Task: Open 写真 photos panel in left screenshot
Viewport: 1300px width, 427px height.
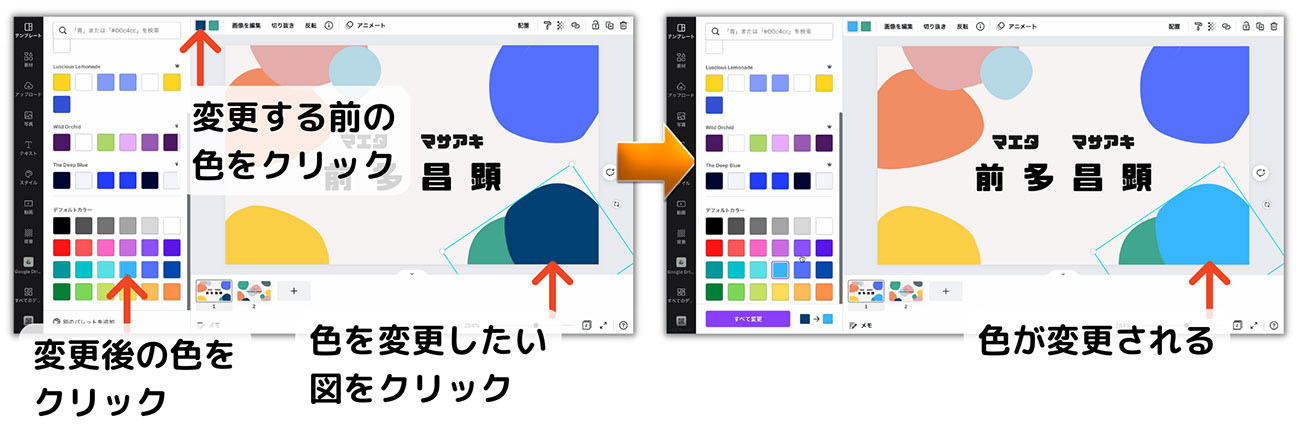Action: click(x=26, y=119)
